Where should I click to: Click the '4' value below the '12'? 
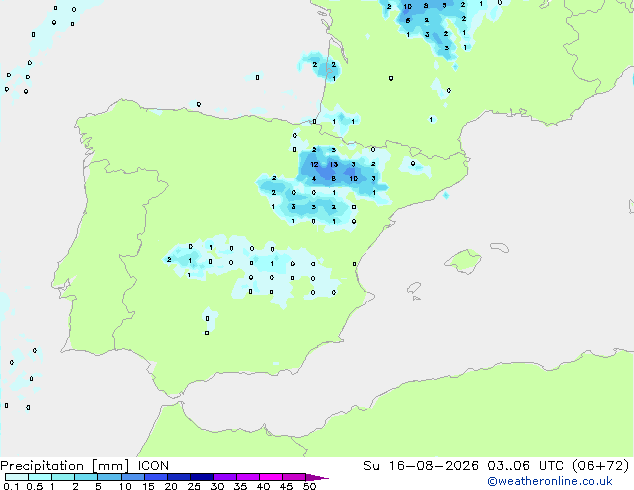click(314, 179)
